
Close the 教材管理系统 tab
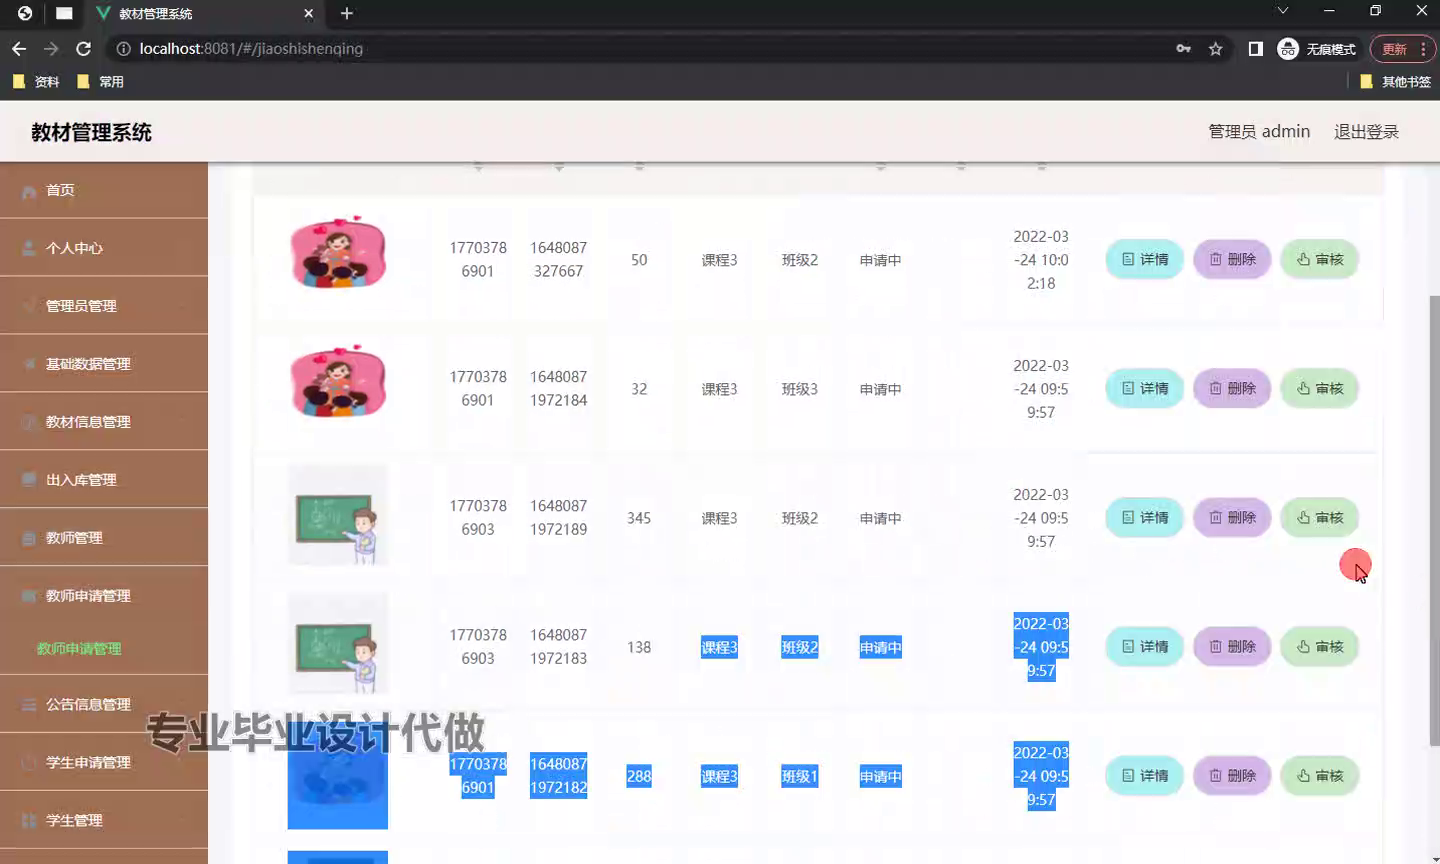pos(308,13)
